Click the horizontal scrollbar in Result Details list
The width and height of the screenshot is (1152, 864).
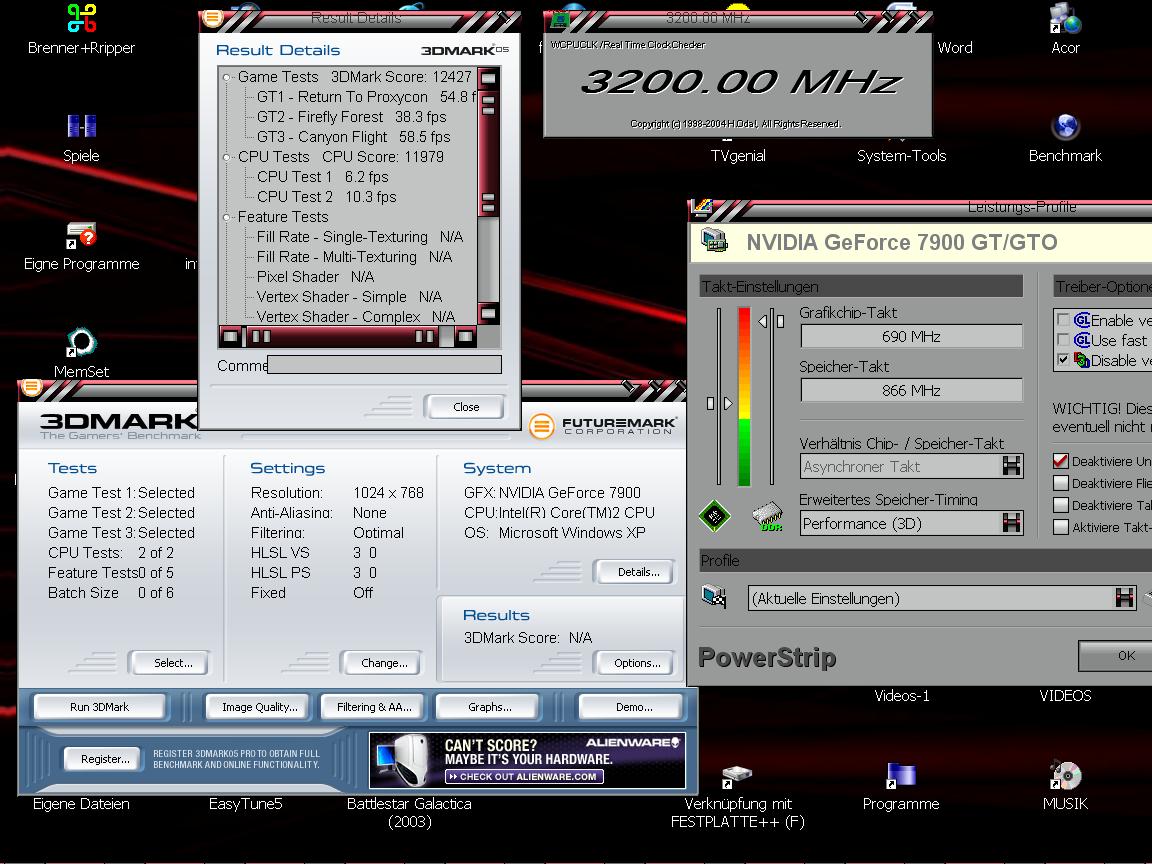348,336
